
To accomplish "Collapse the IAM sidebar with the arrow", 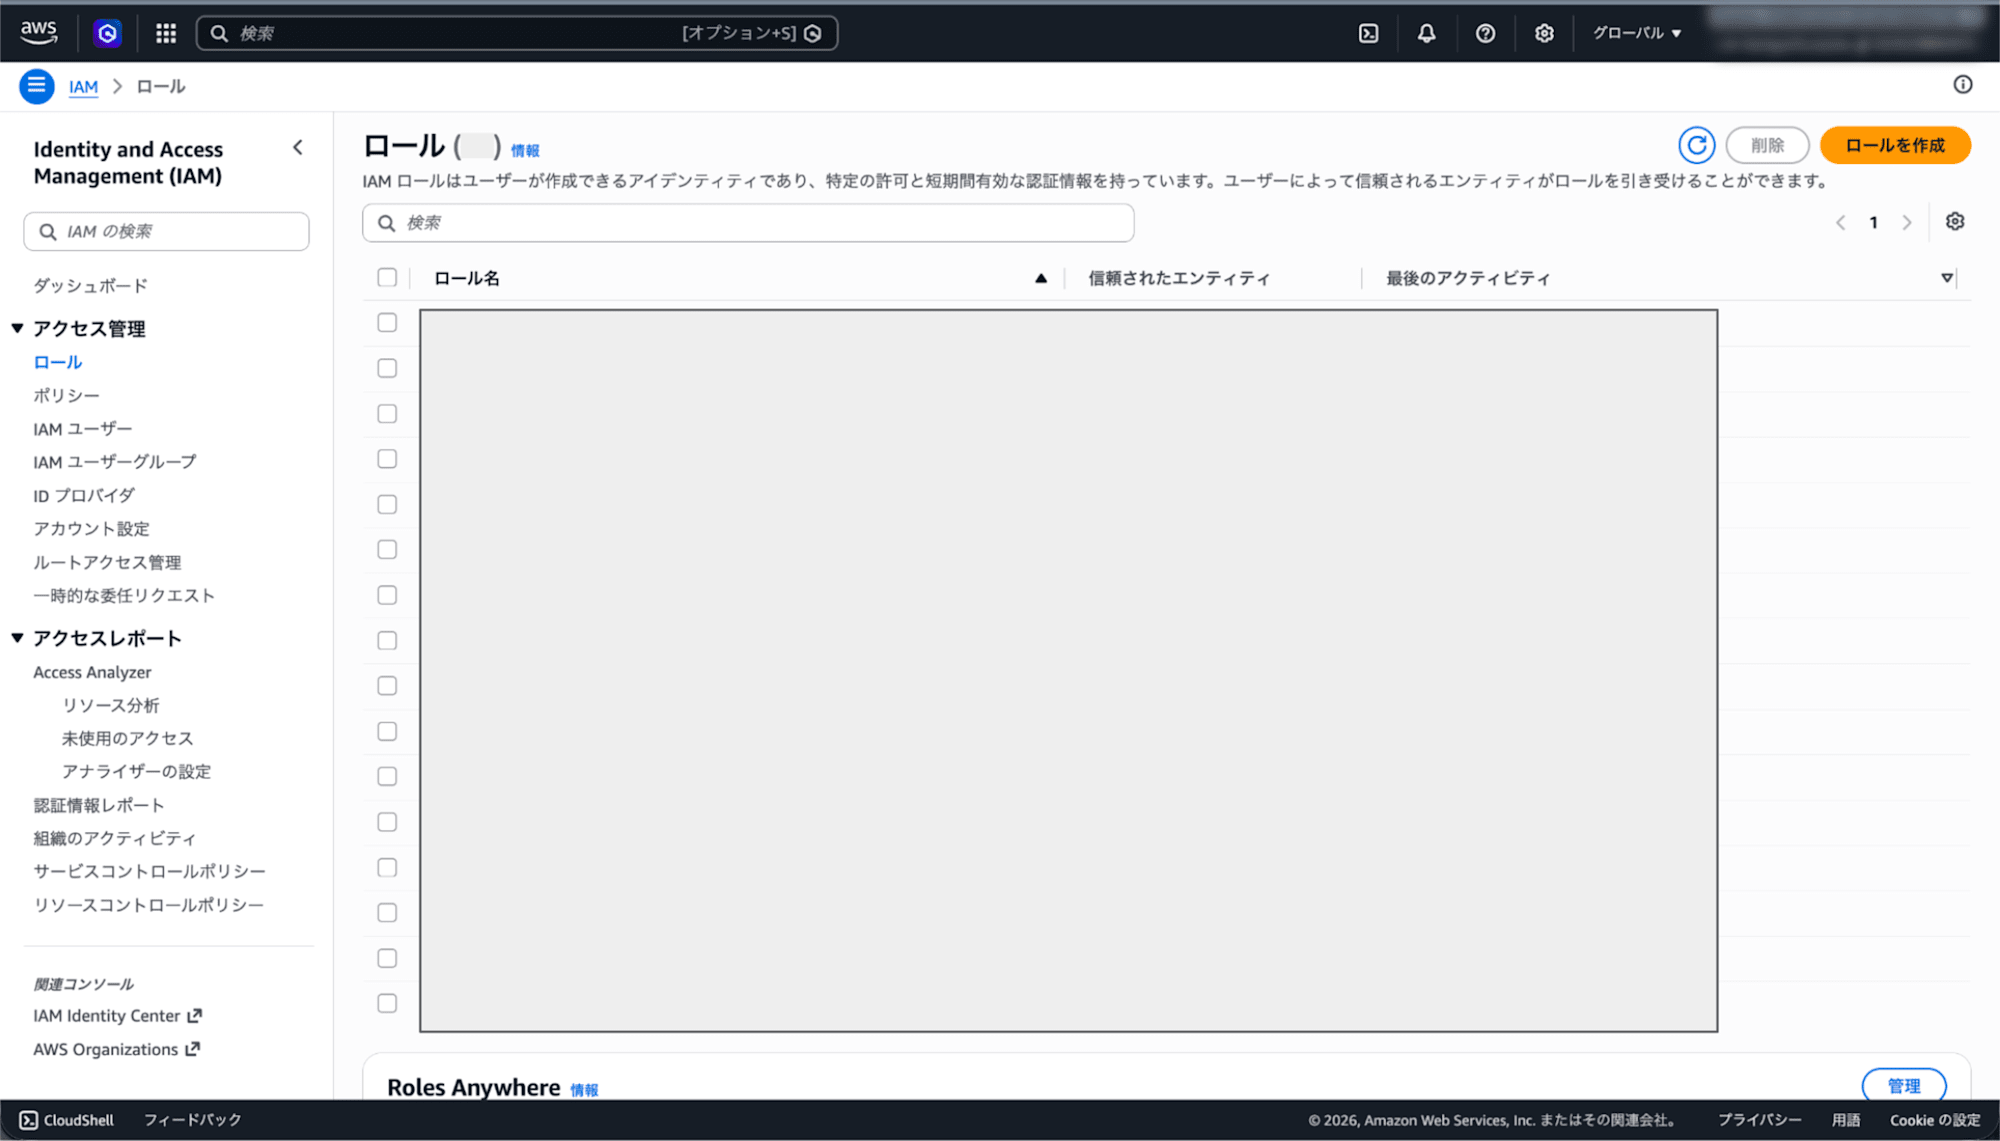I will point(298,148).
